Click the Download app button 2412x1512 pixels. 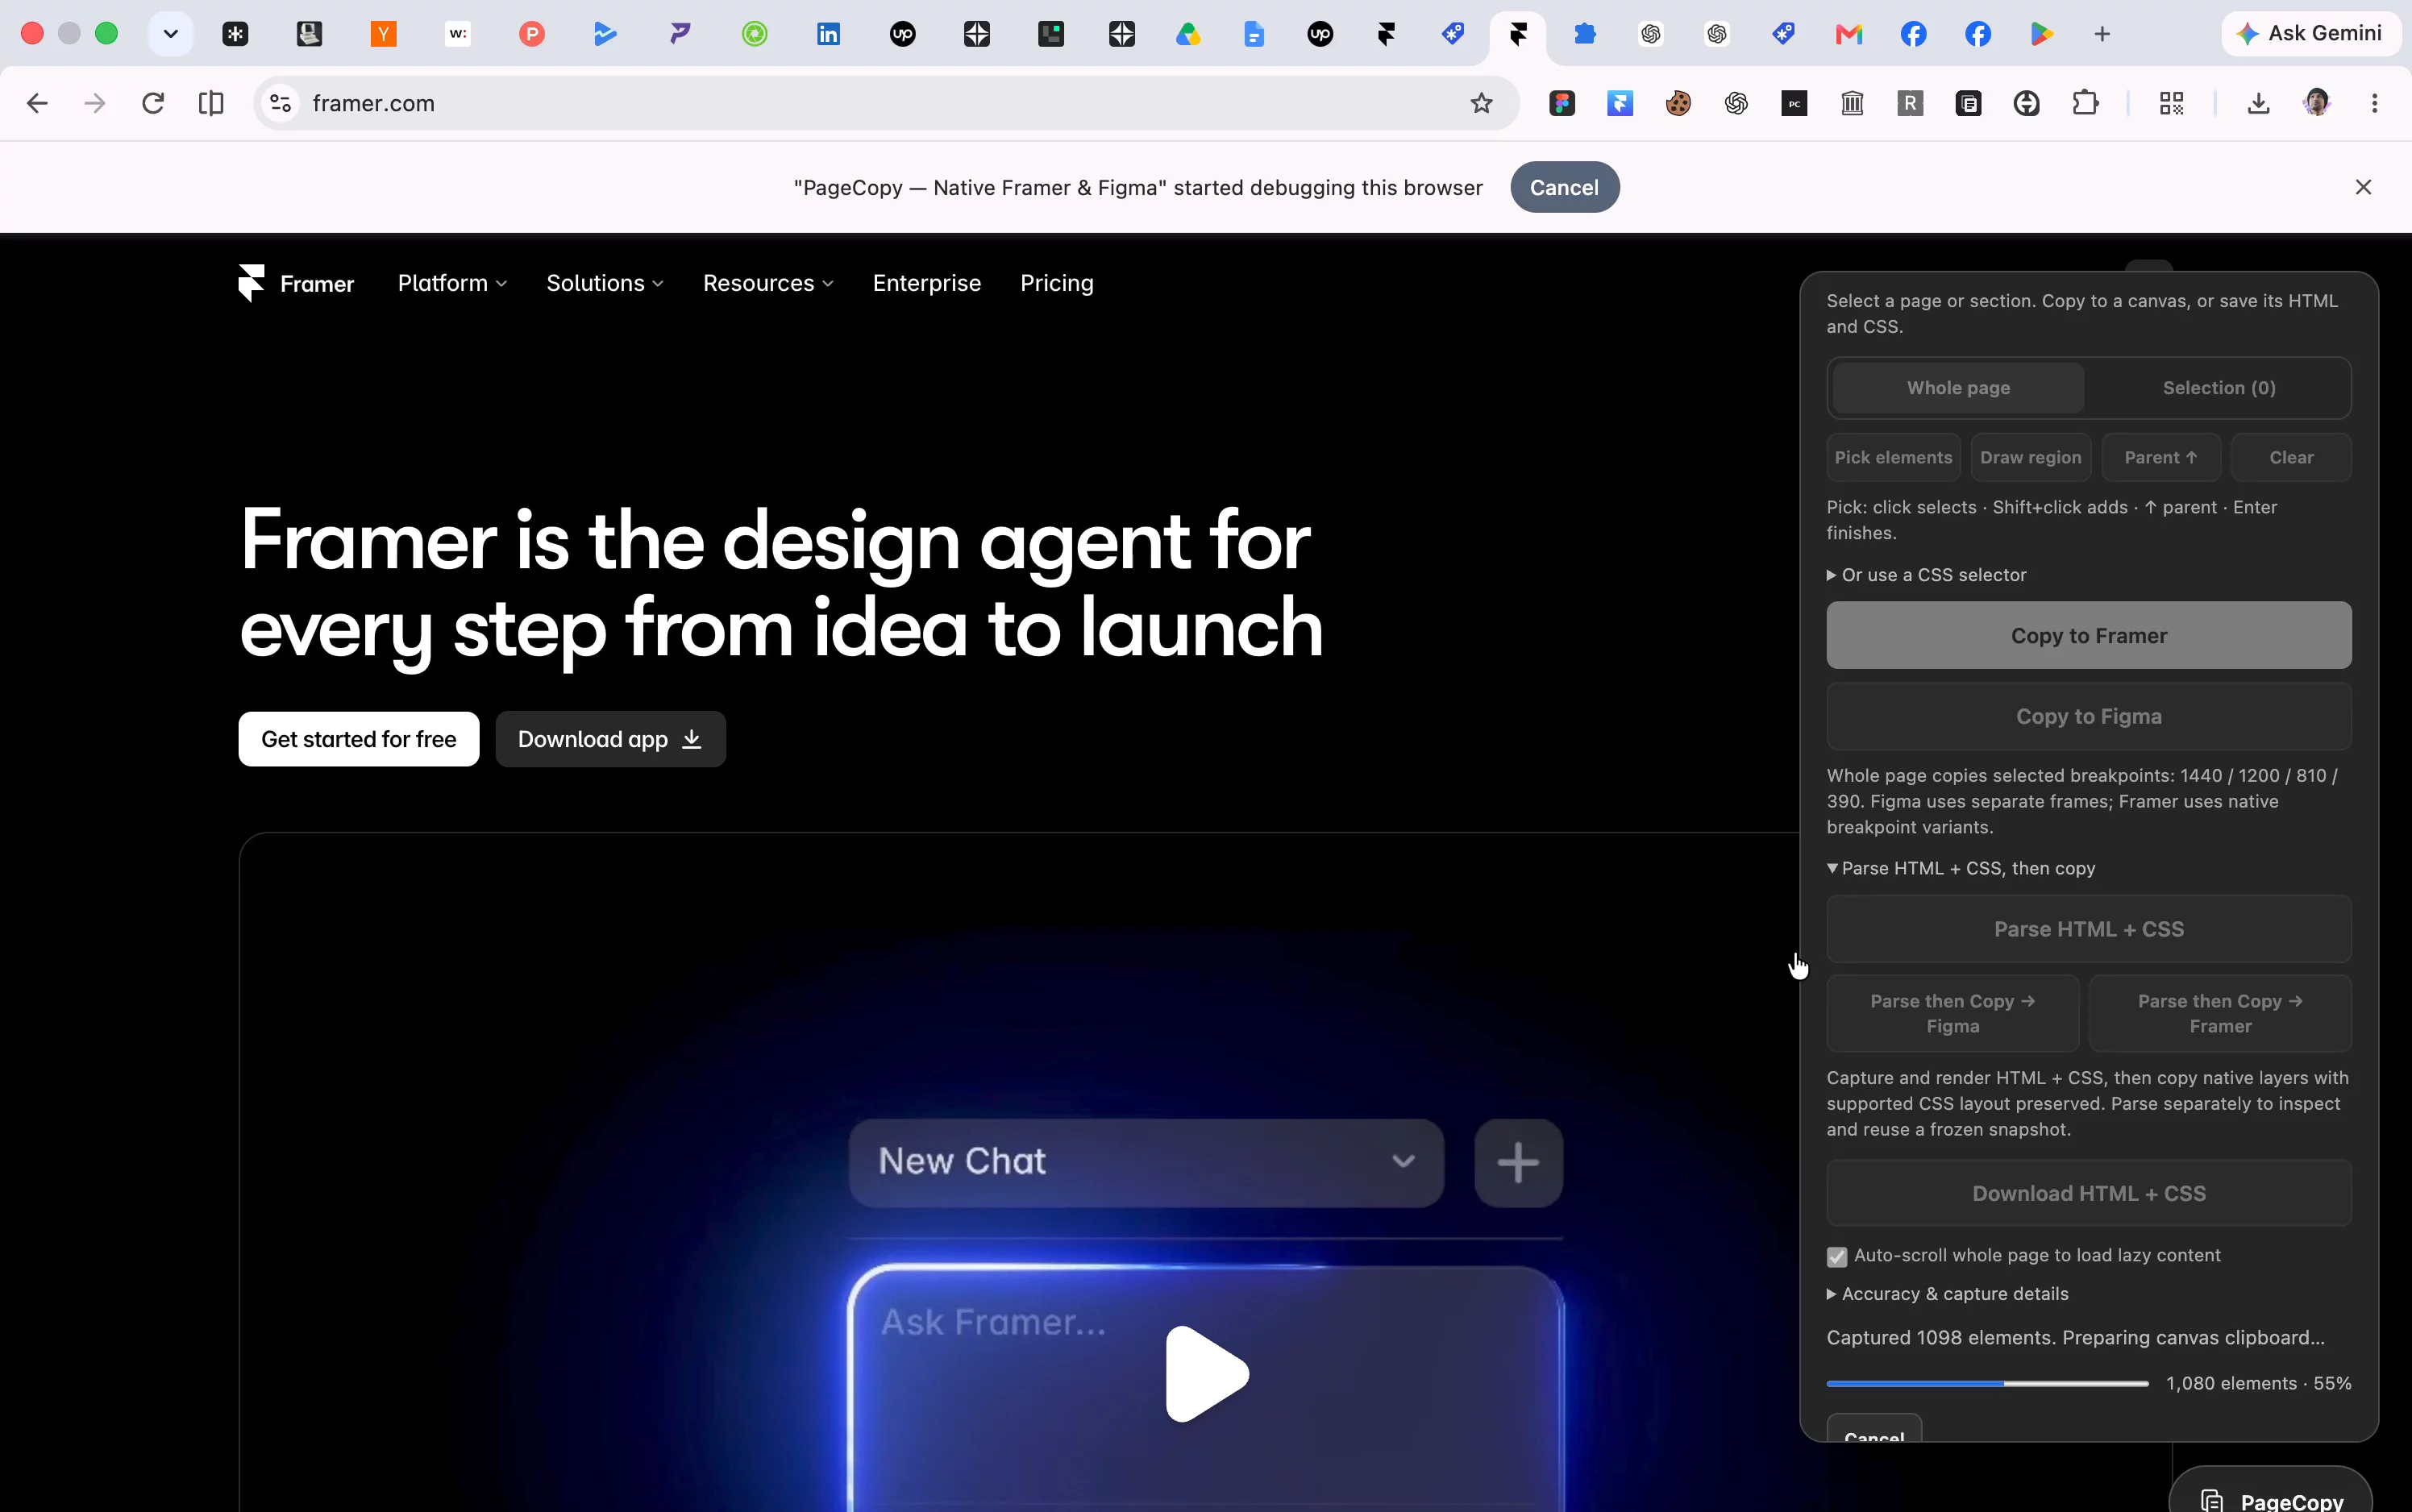click(x=610, y=739)
